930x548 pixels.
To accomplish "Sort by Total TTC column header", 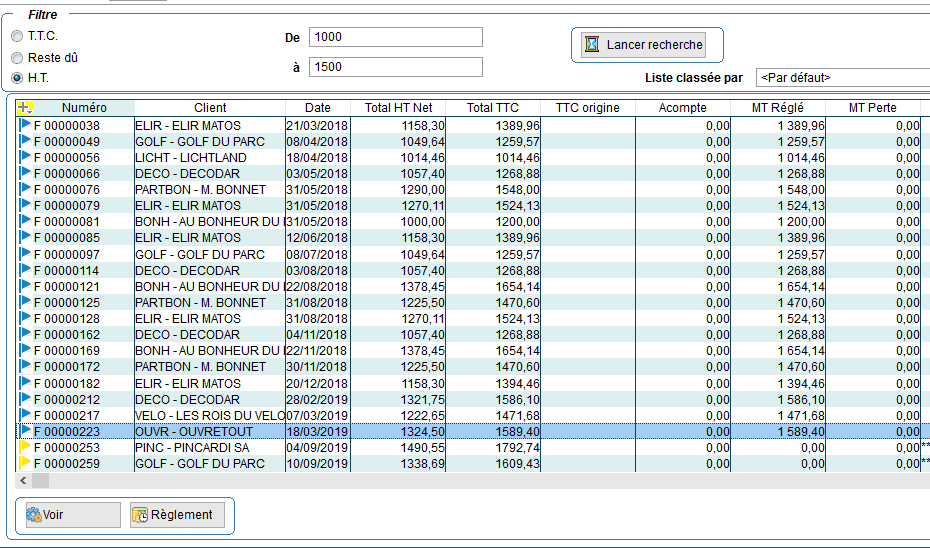I will pyautogui.click(x=493, y=108).
